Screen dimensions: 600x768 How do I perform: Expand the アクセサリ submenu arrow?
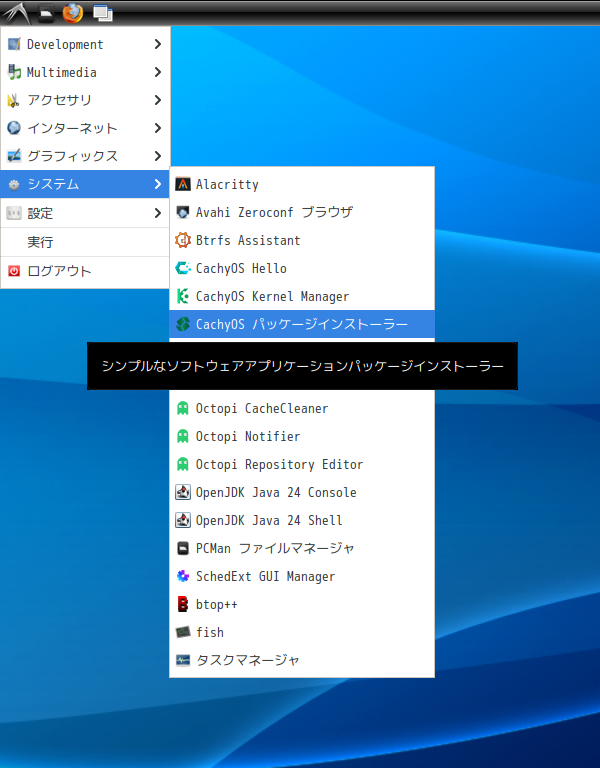tap(157, 100)
